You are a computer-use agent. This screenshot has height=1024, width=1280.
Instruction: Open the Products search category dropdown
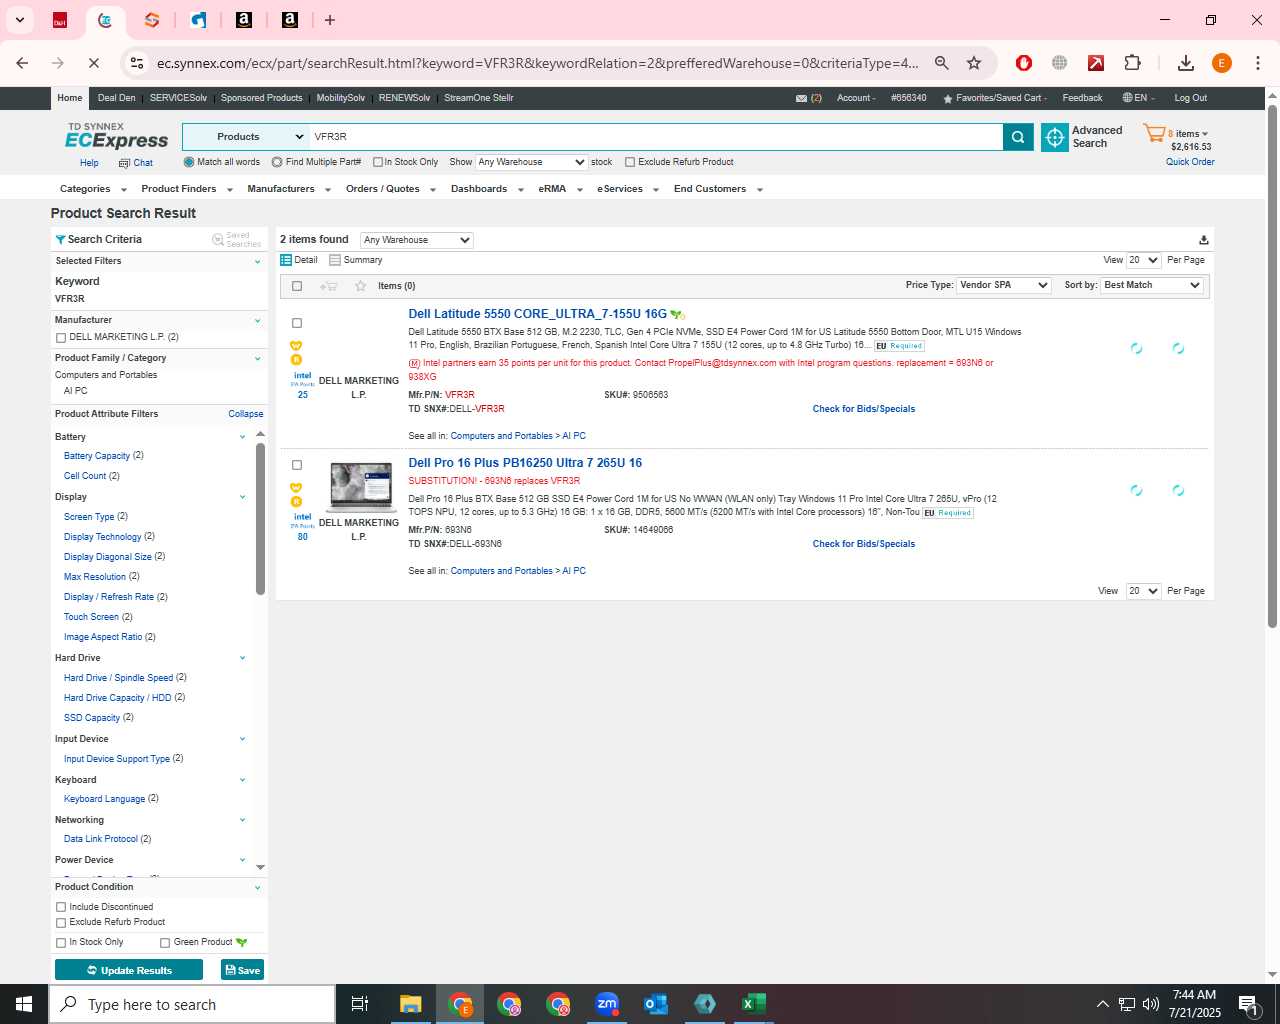tap(246, 137)
